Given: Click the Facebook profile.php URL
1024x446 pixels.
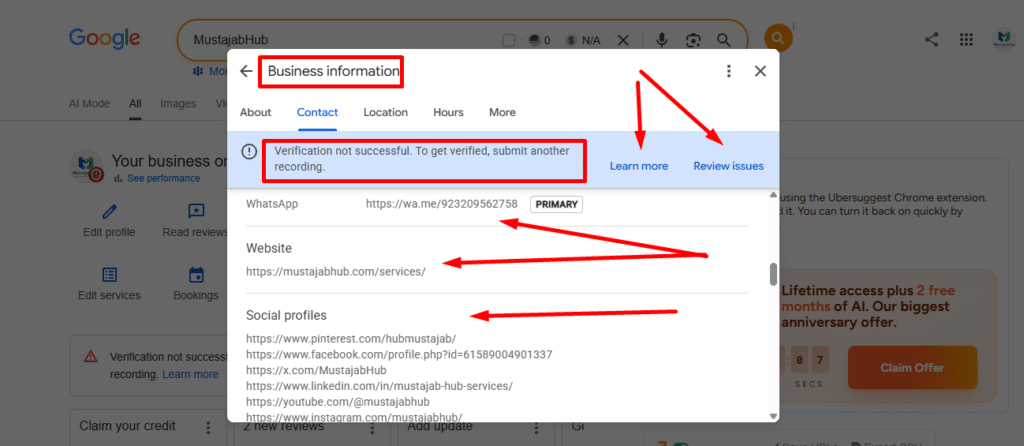Looking at the screenshot, I should [399, 355].
